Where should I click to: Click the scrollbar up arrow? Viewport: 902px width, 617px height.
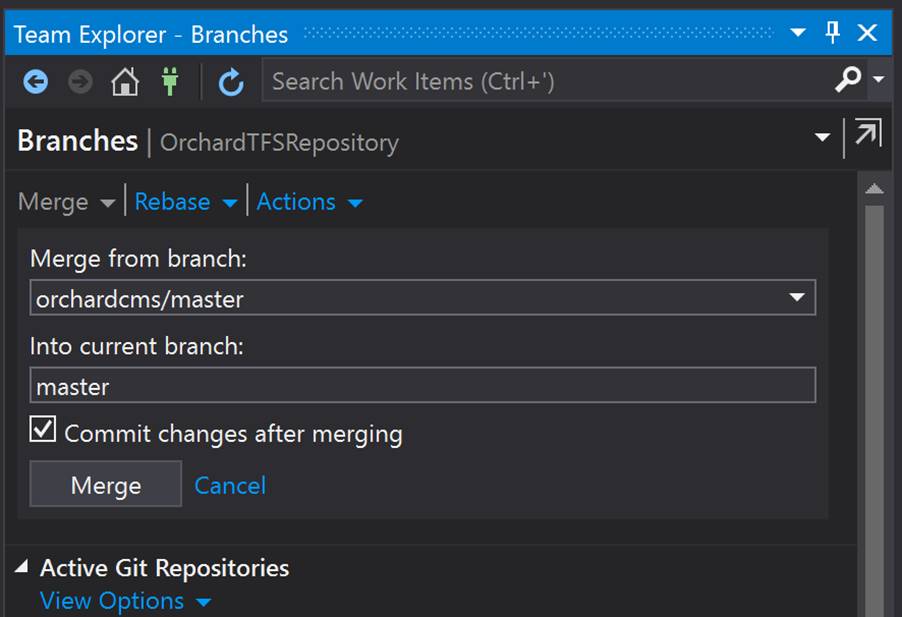coord(874,189)
